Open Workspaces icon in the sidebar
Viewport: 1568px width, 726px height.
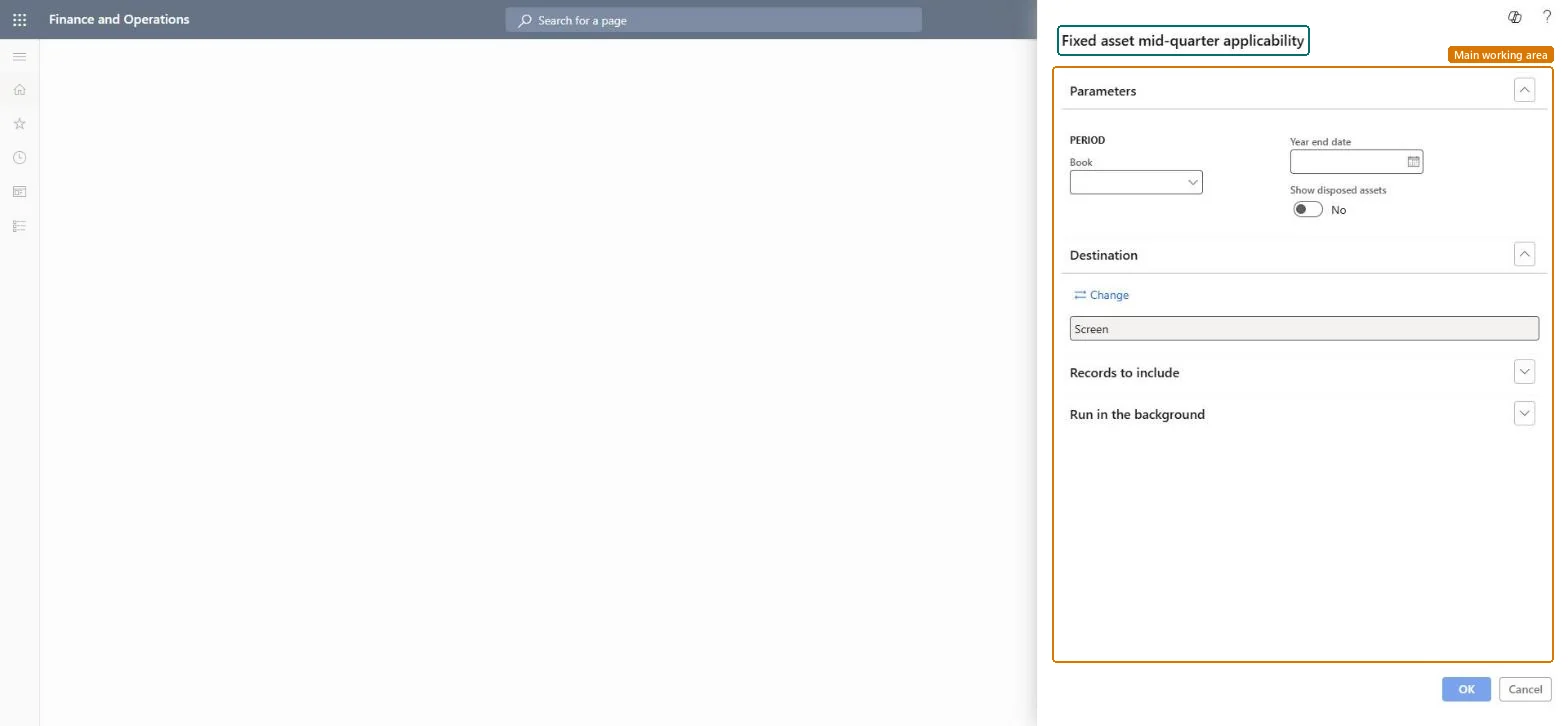(x=19, y=192)
